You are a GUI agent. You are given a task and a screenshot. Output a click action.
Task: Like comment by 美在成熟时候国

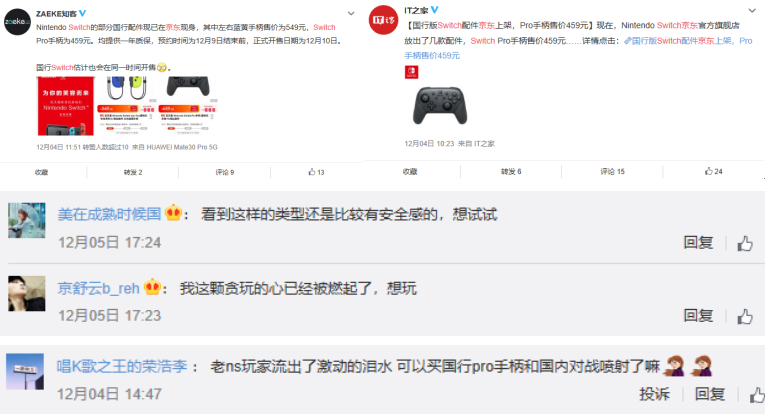point(745,243)
